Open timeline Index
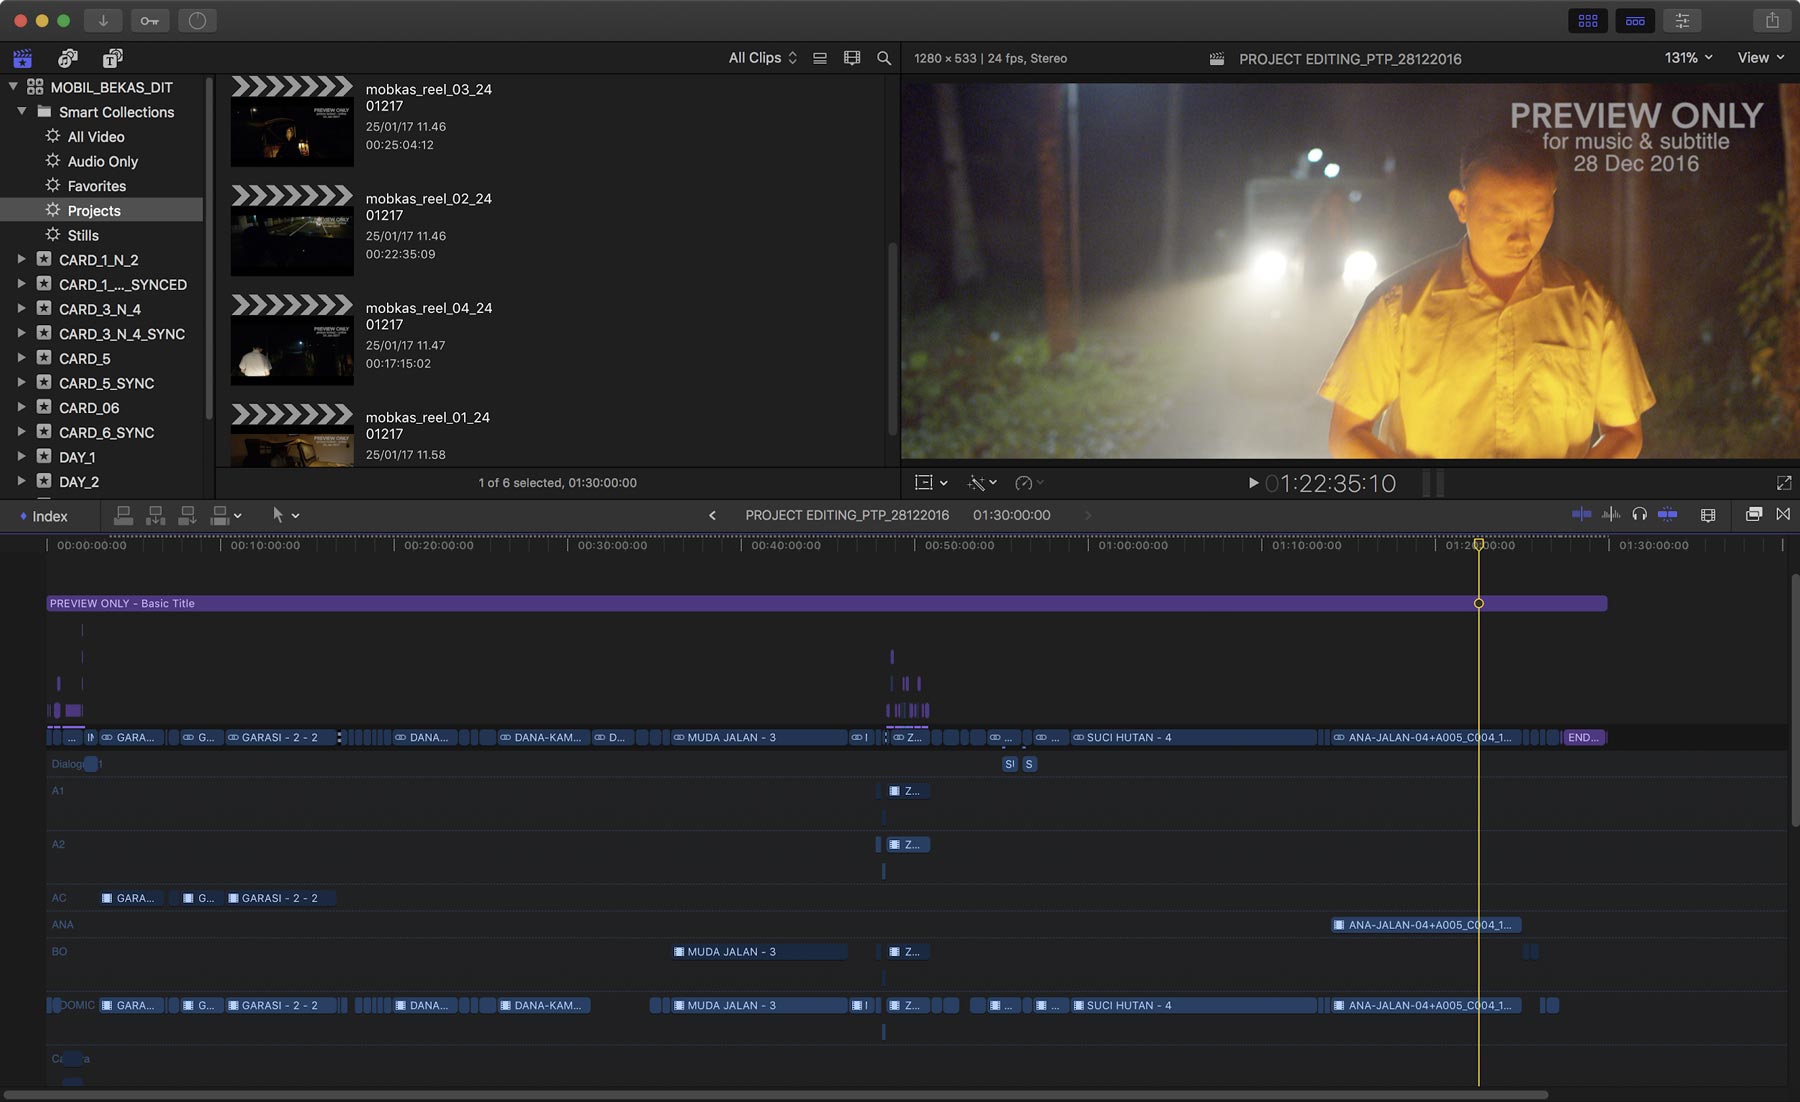Screen dimensions: 1800x1102 coord(43,516)
